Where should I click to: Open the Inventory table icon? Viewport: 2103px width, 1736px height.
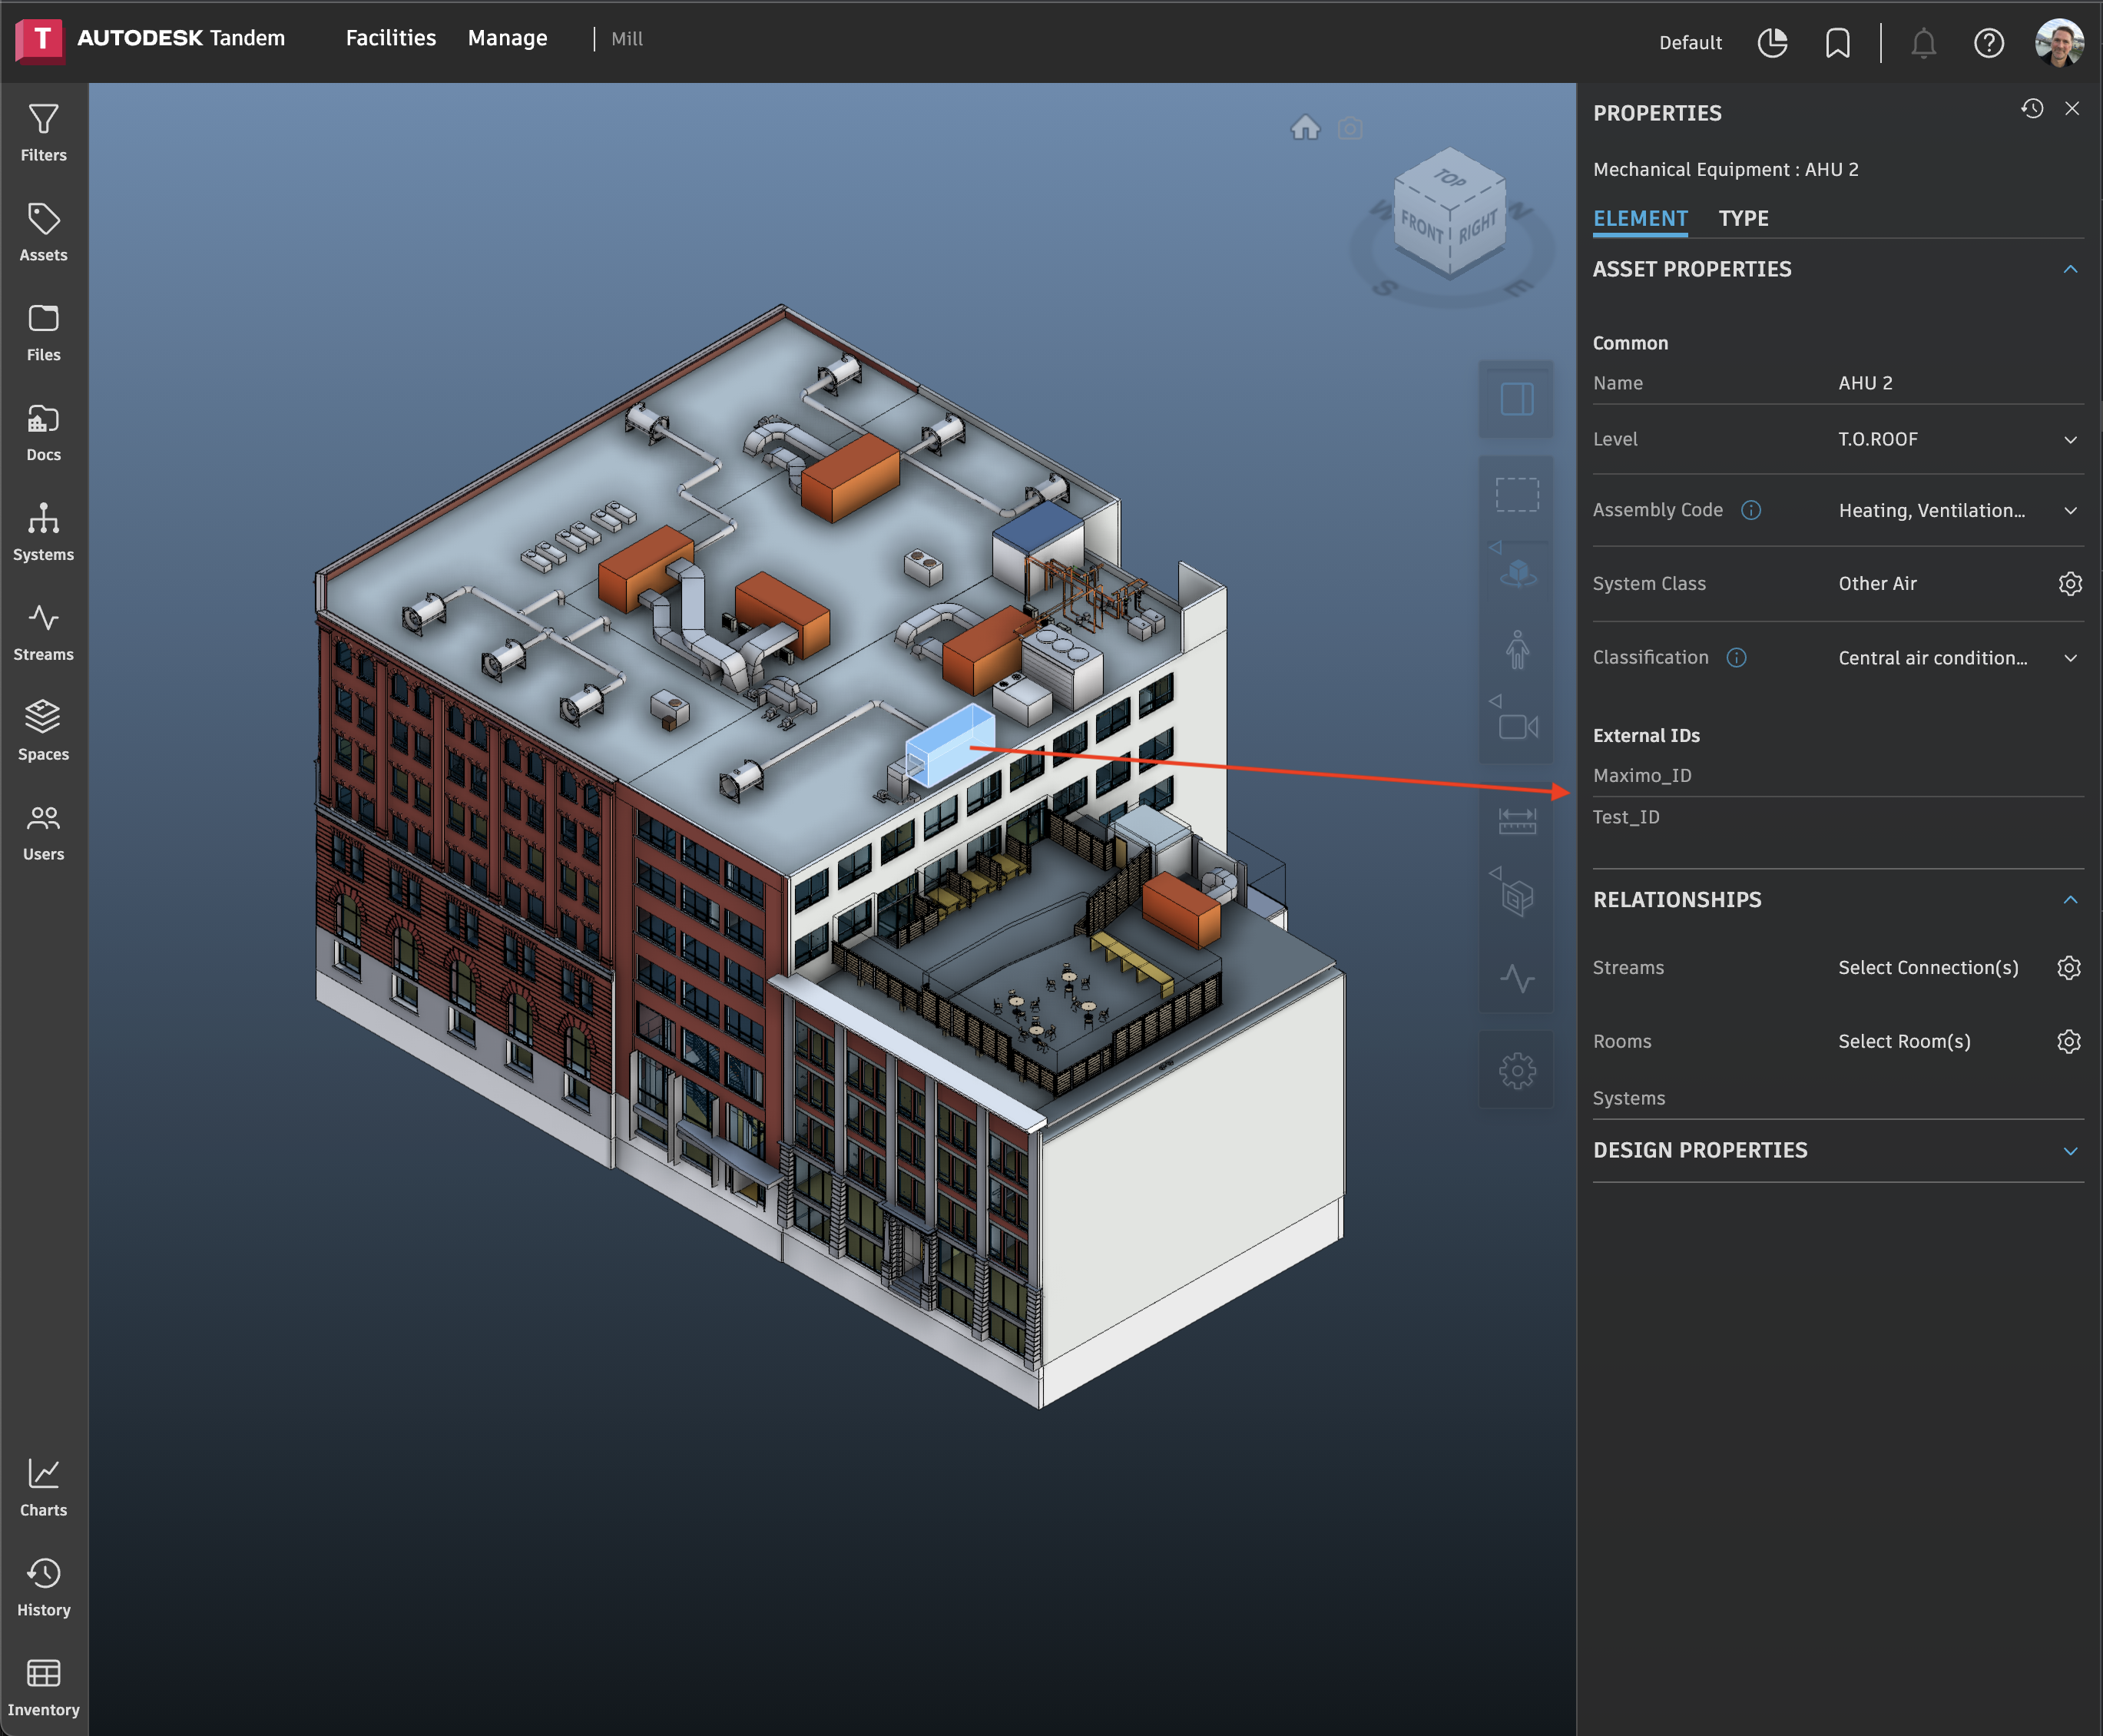[43, 1687]
